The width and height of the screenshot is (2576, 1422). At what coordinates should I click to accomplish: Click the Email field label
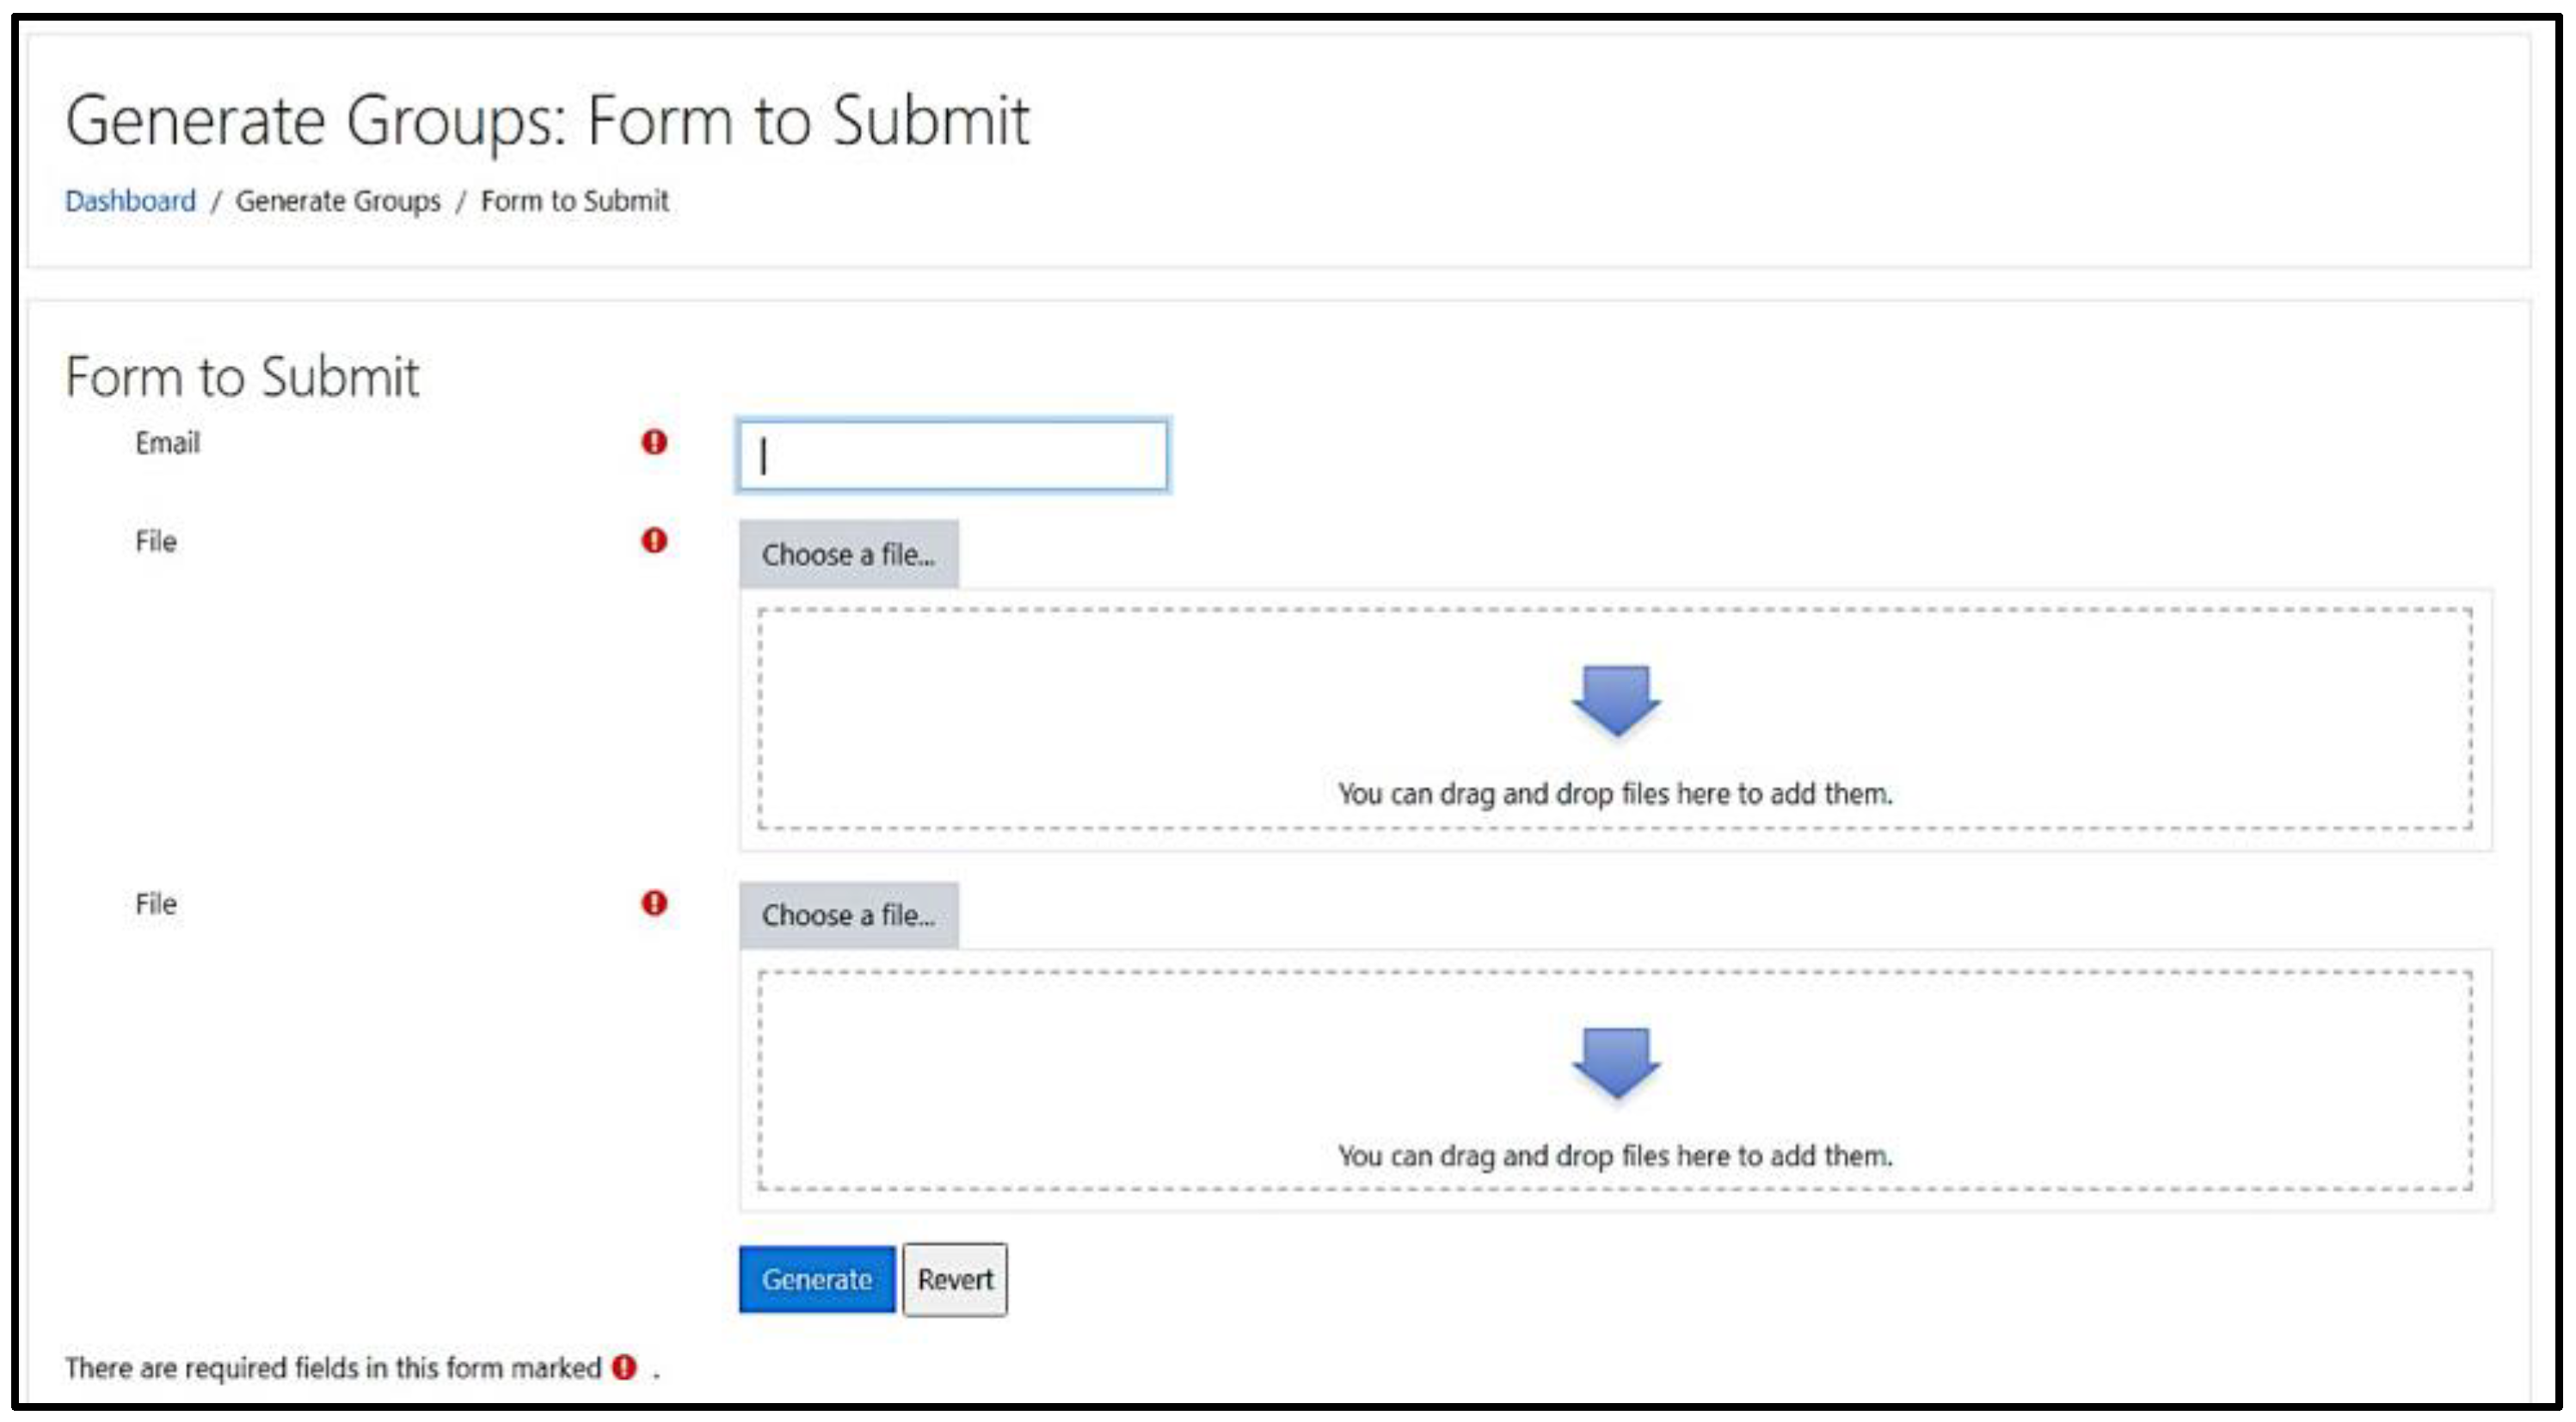click(168, 443)
